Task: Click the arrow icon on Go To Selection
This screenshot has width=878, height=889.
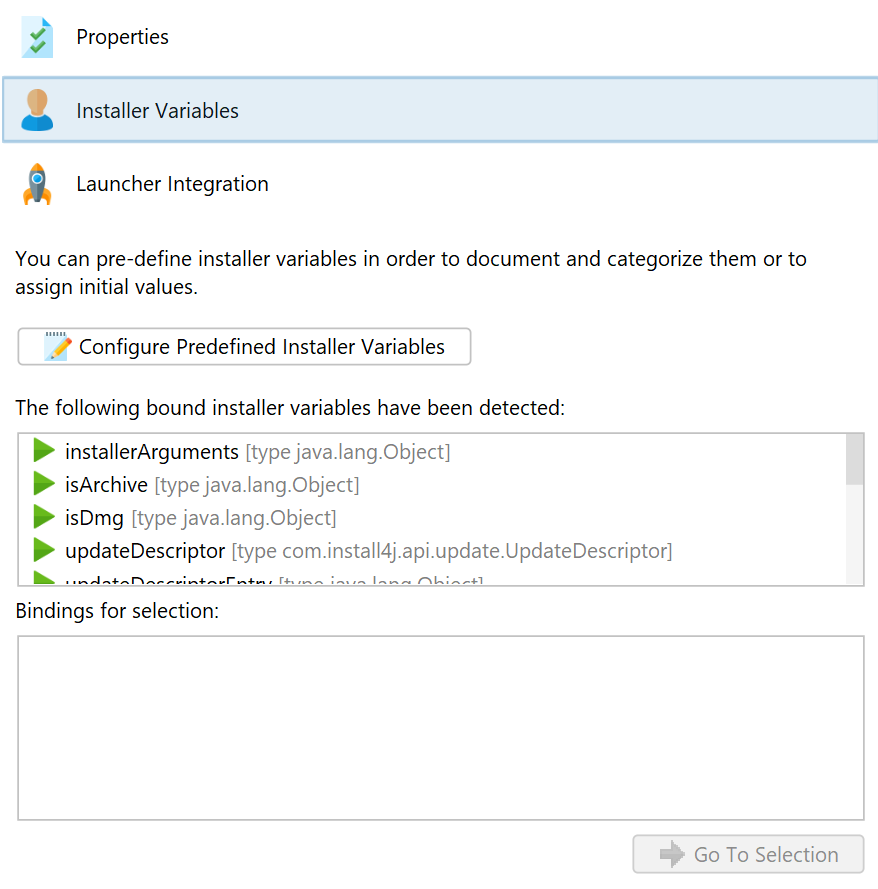Action: [672, 854]
